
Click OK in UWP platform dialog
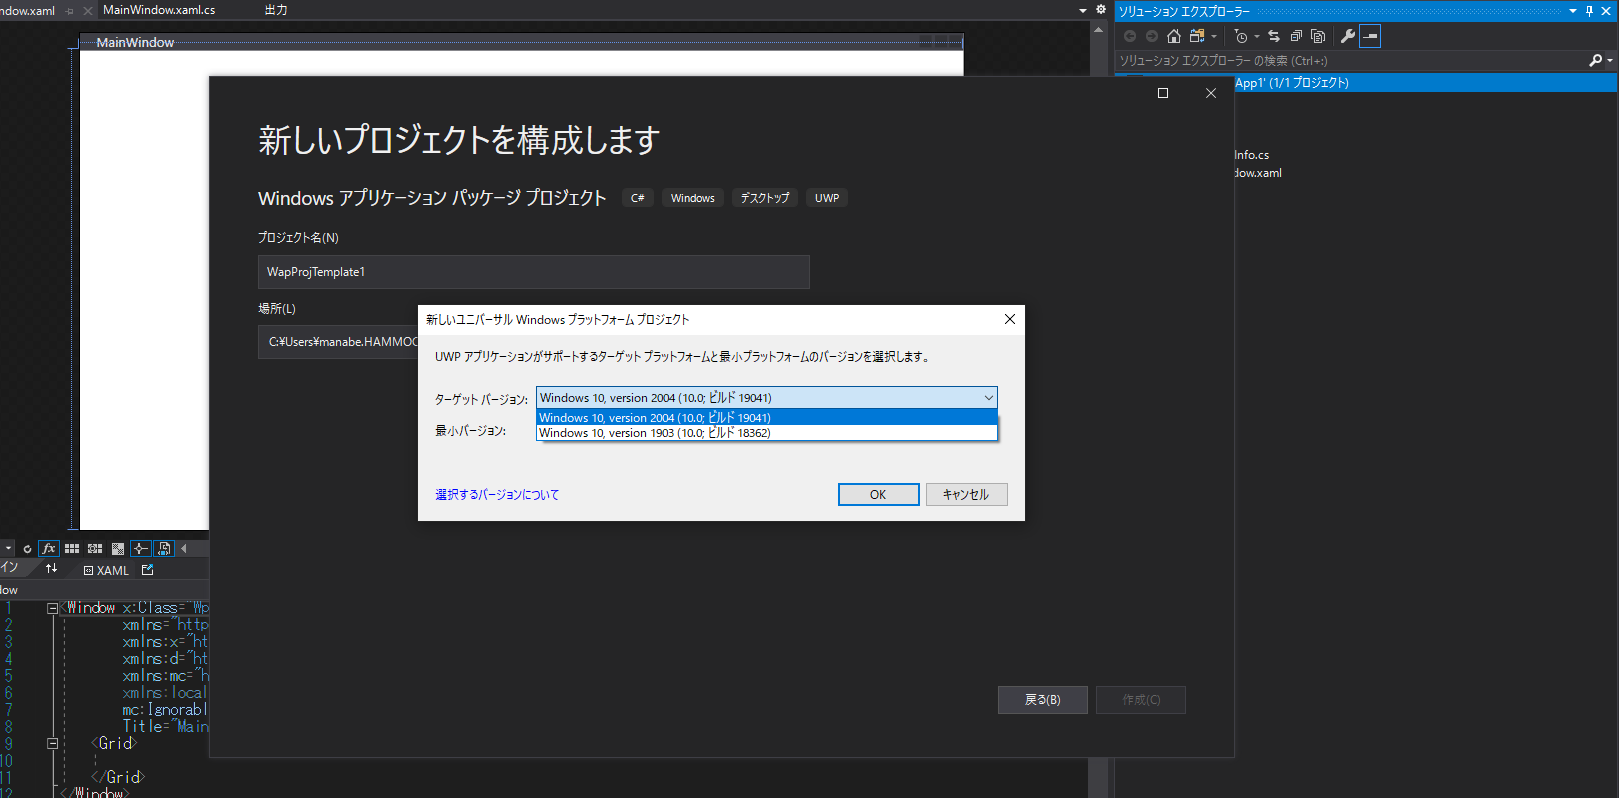[878, 495]
